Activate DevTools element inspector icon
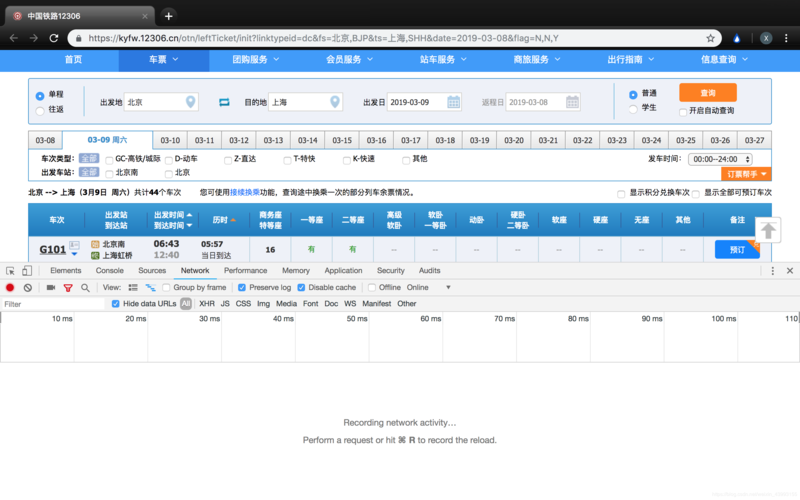 [10, 271]
